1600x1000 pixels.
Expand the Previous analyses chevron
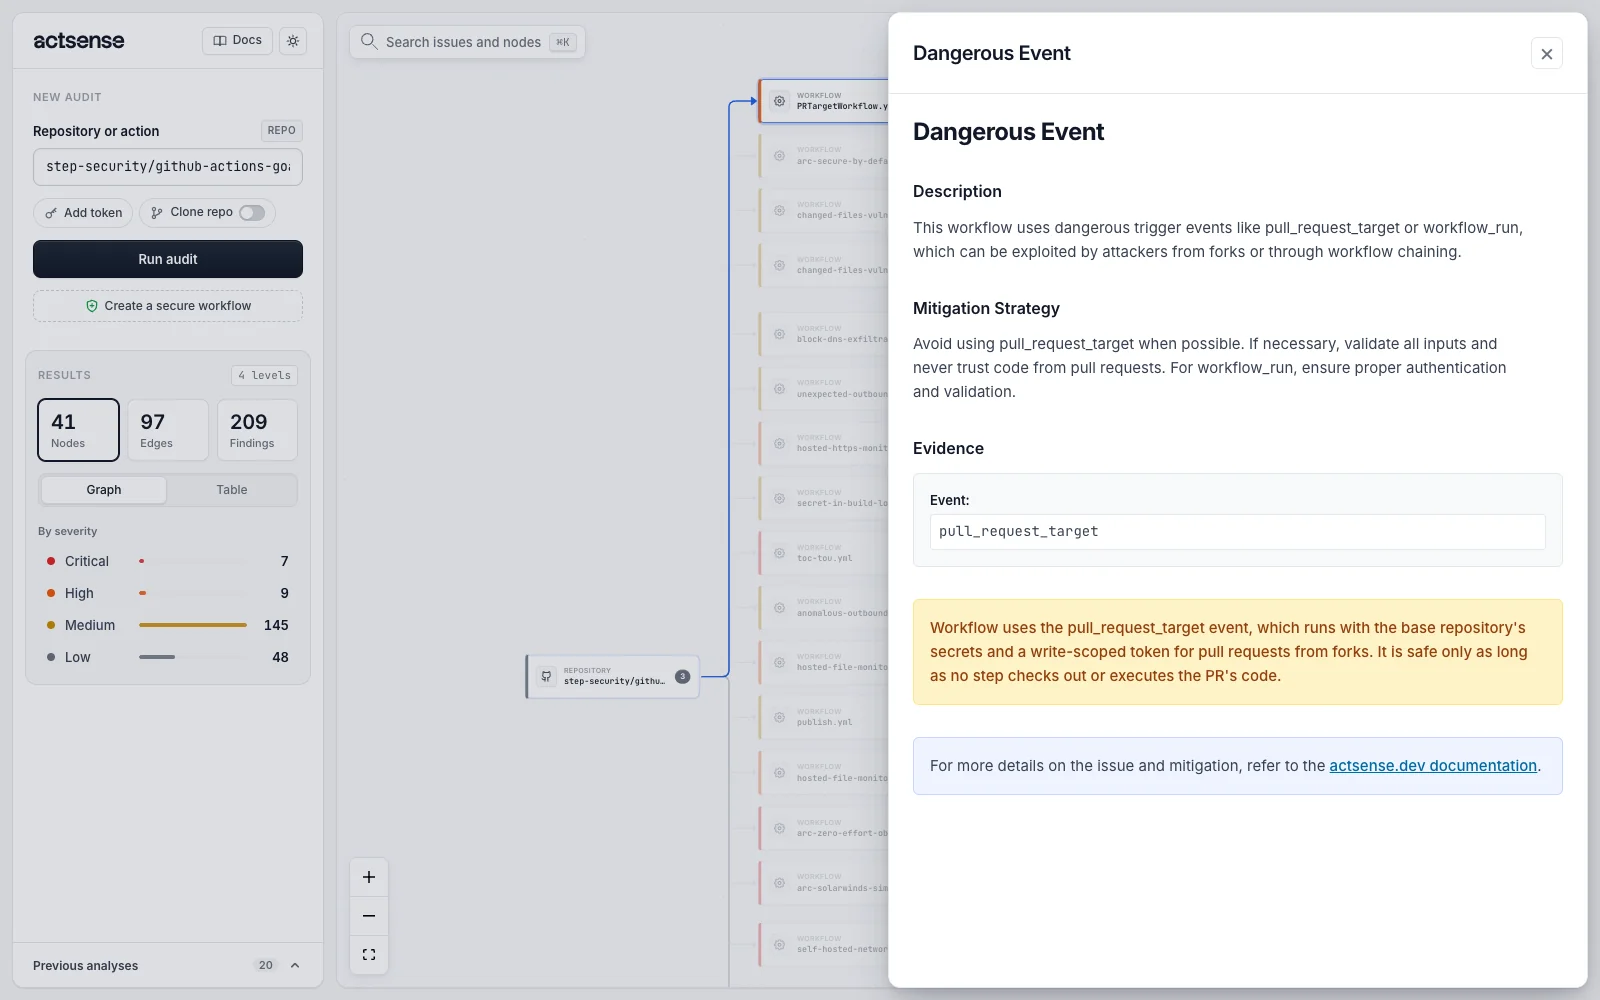pos(295,965)
